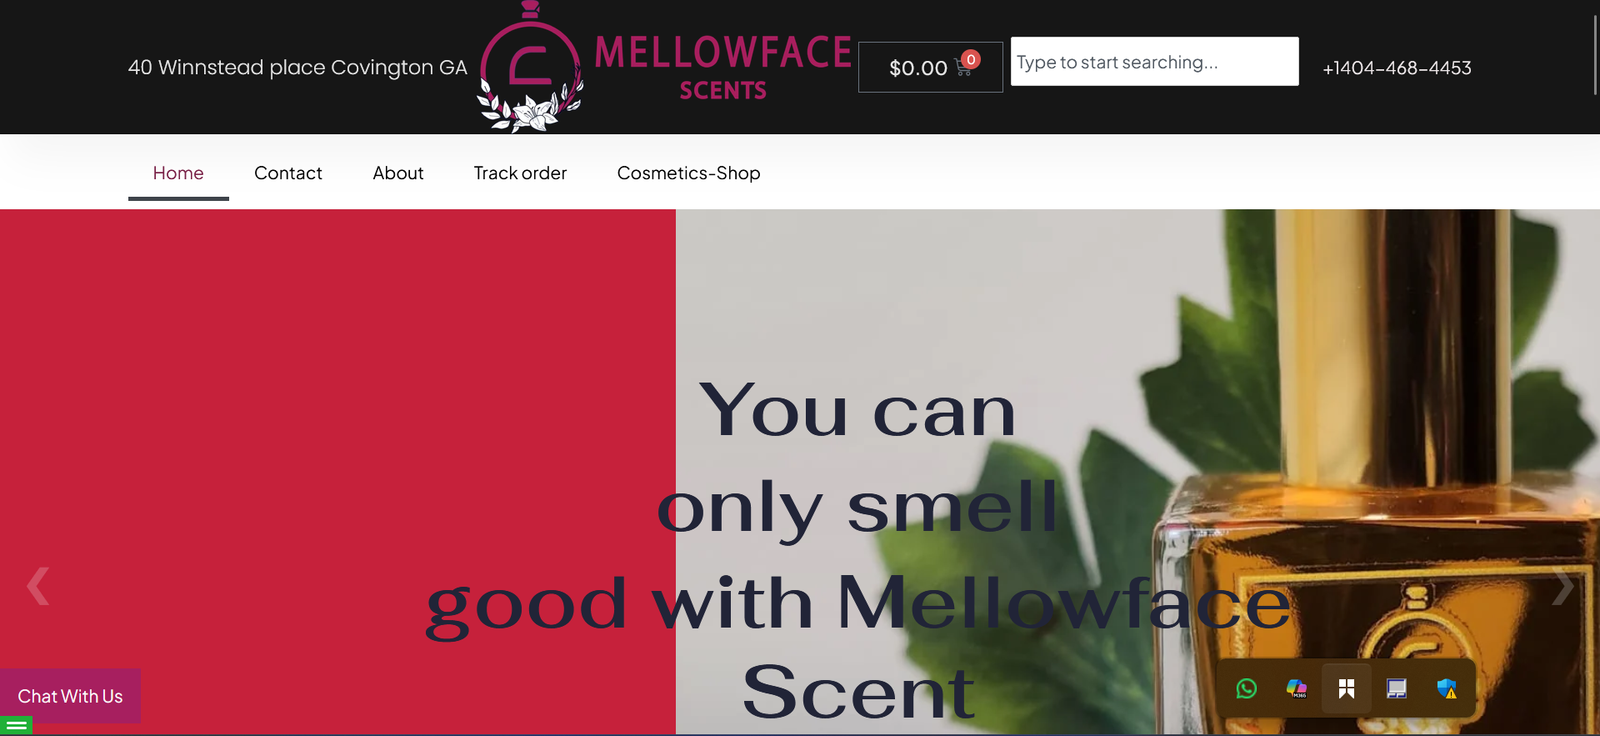The image size is (1600, 736).
Task: Open WhatsApp from the tray popup
Action: (x=1246, y=688)
